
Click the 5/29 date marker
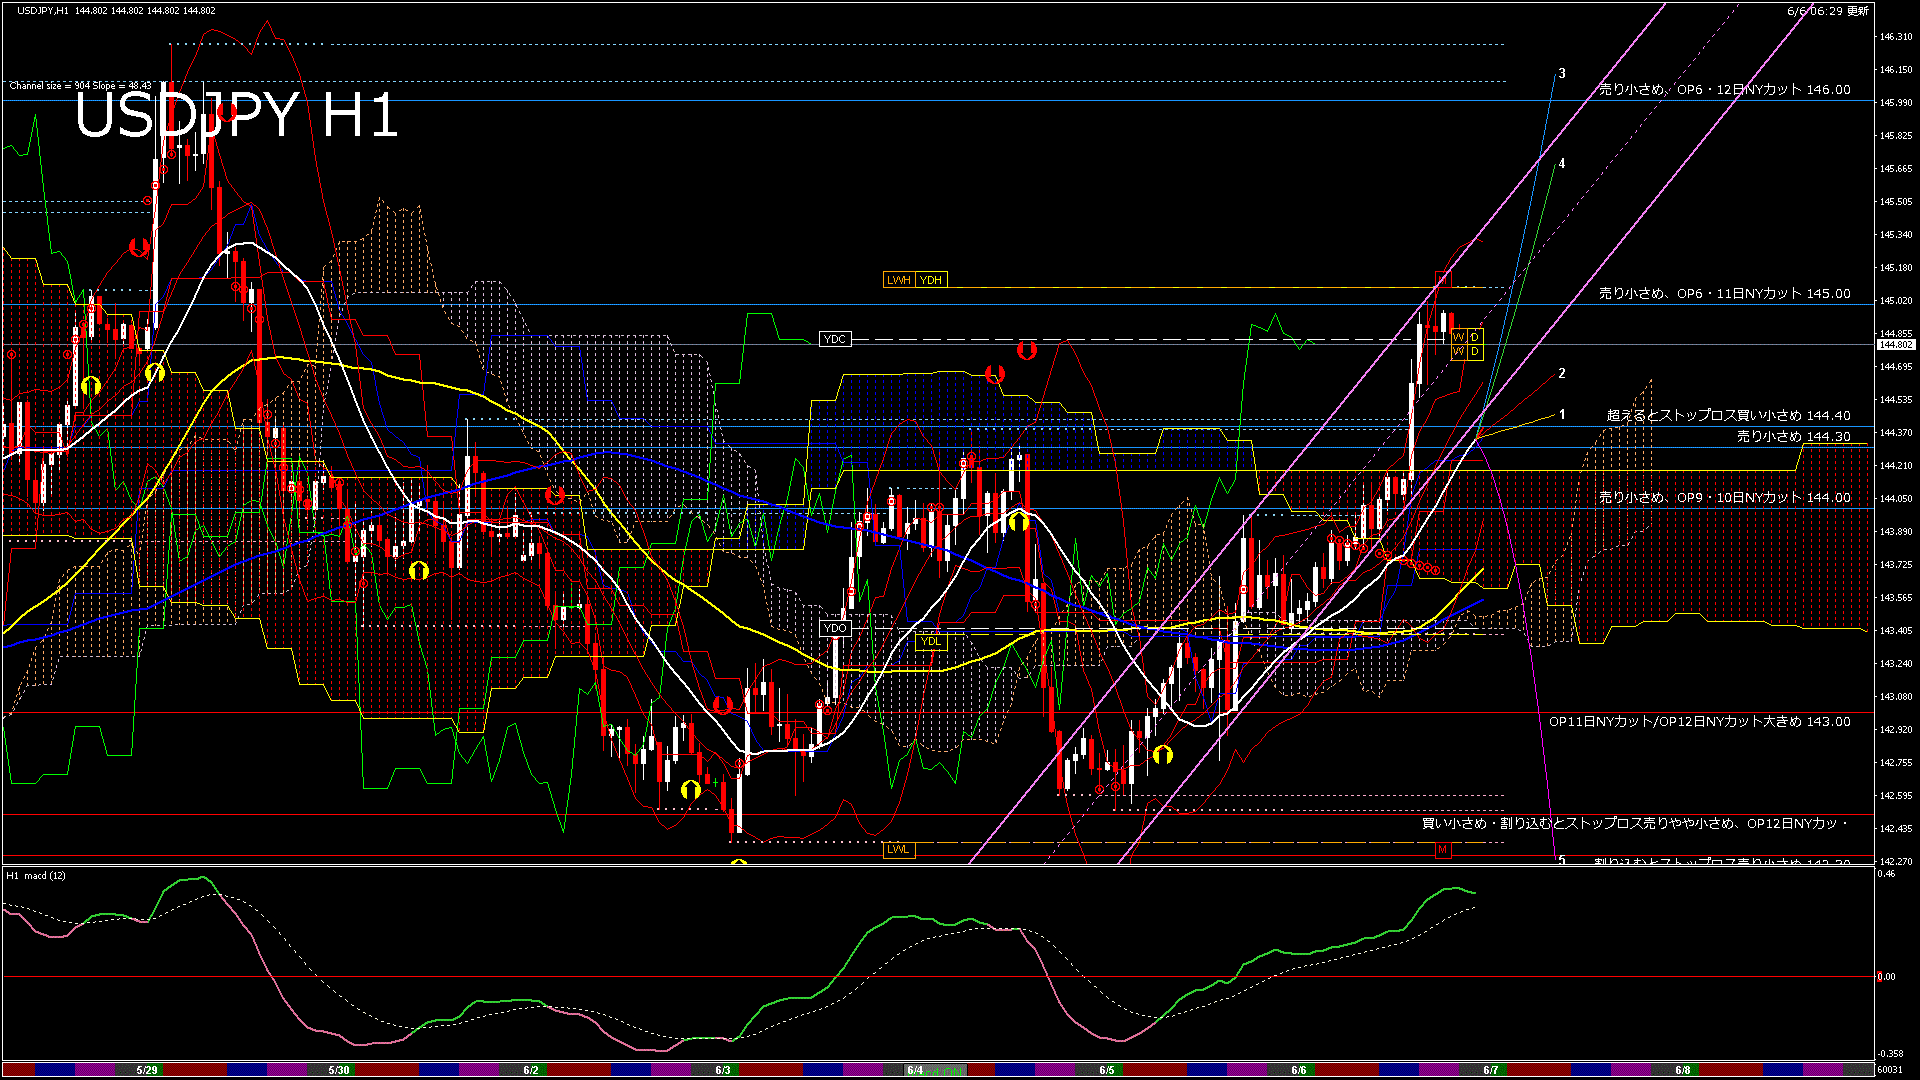point(147,1070)
